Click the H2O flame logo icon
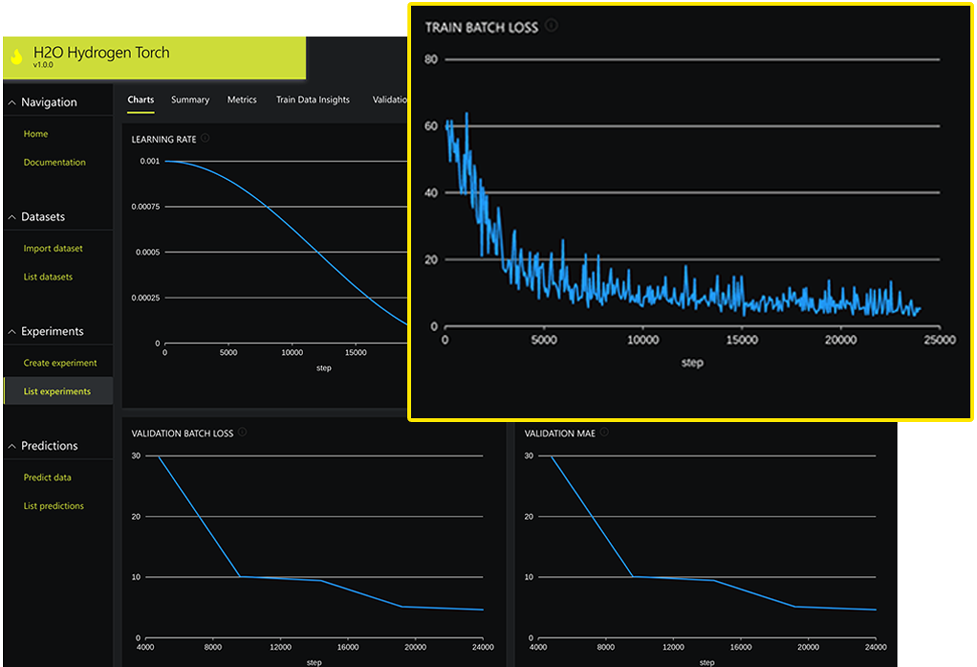The width and height of the screenshot is (977, 667). click(x=16, y=58)
